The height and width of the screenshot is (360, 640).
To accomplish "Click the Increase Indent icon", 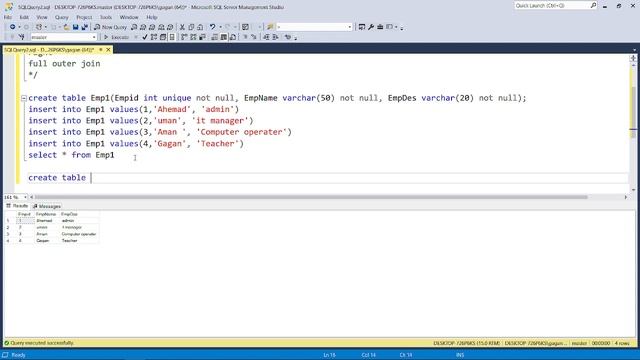I will [x=275, y=37].
